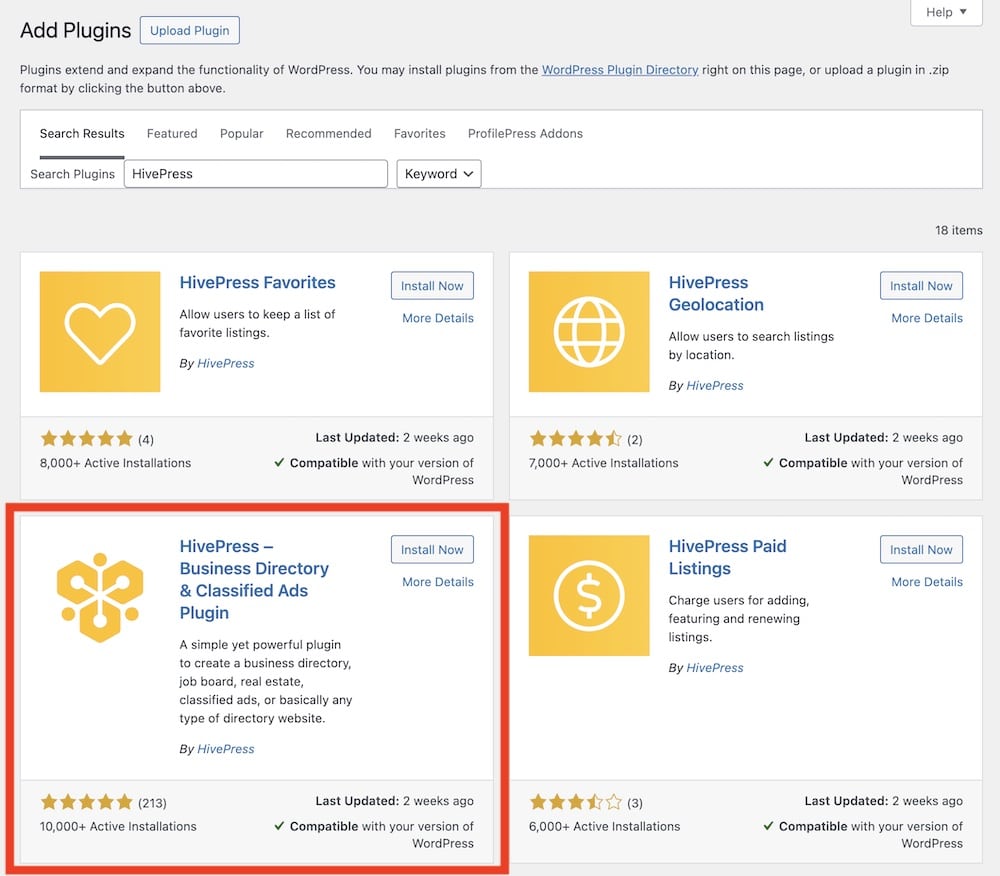Screen dimensions: 1000x876
Task: View More Details for HivePress Paid Listings
Action: pos(927,581)
